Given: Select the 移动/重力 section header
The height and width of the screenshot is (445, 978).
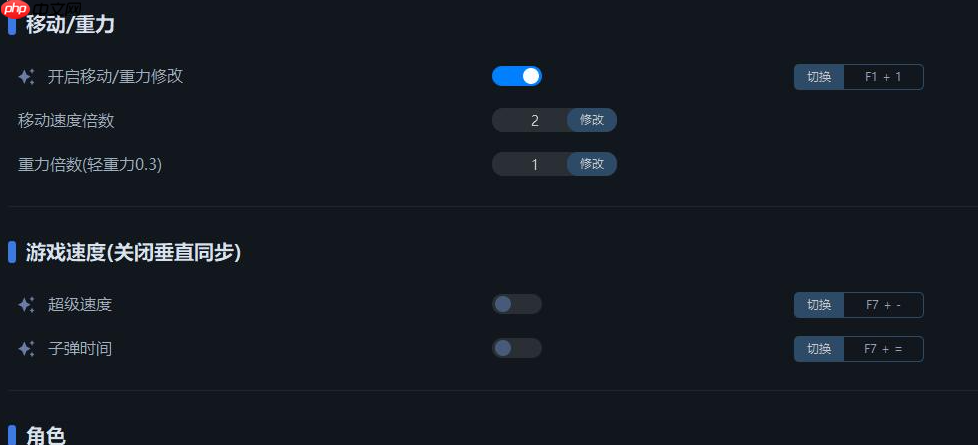Looking at the screenshot, I should click(70, 26).
